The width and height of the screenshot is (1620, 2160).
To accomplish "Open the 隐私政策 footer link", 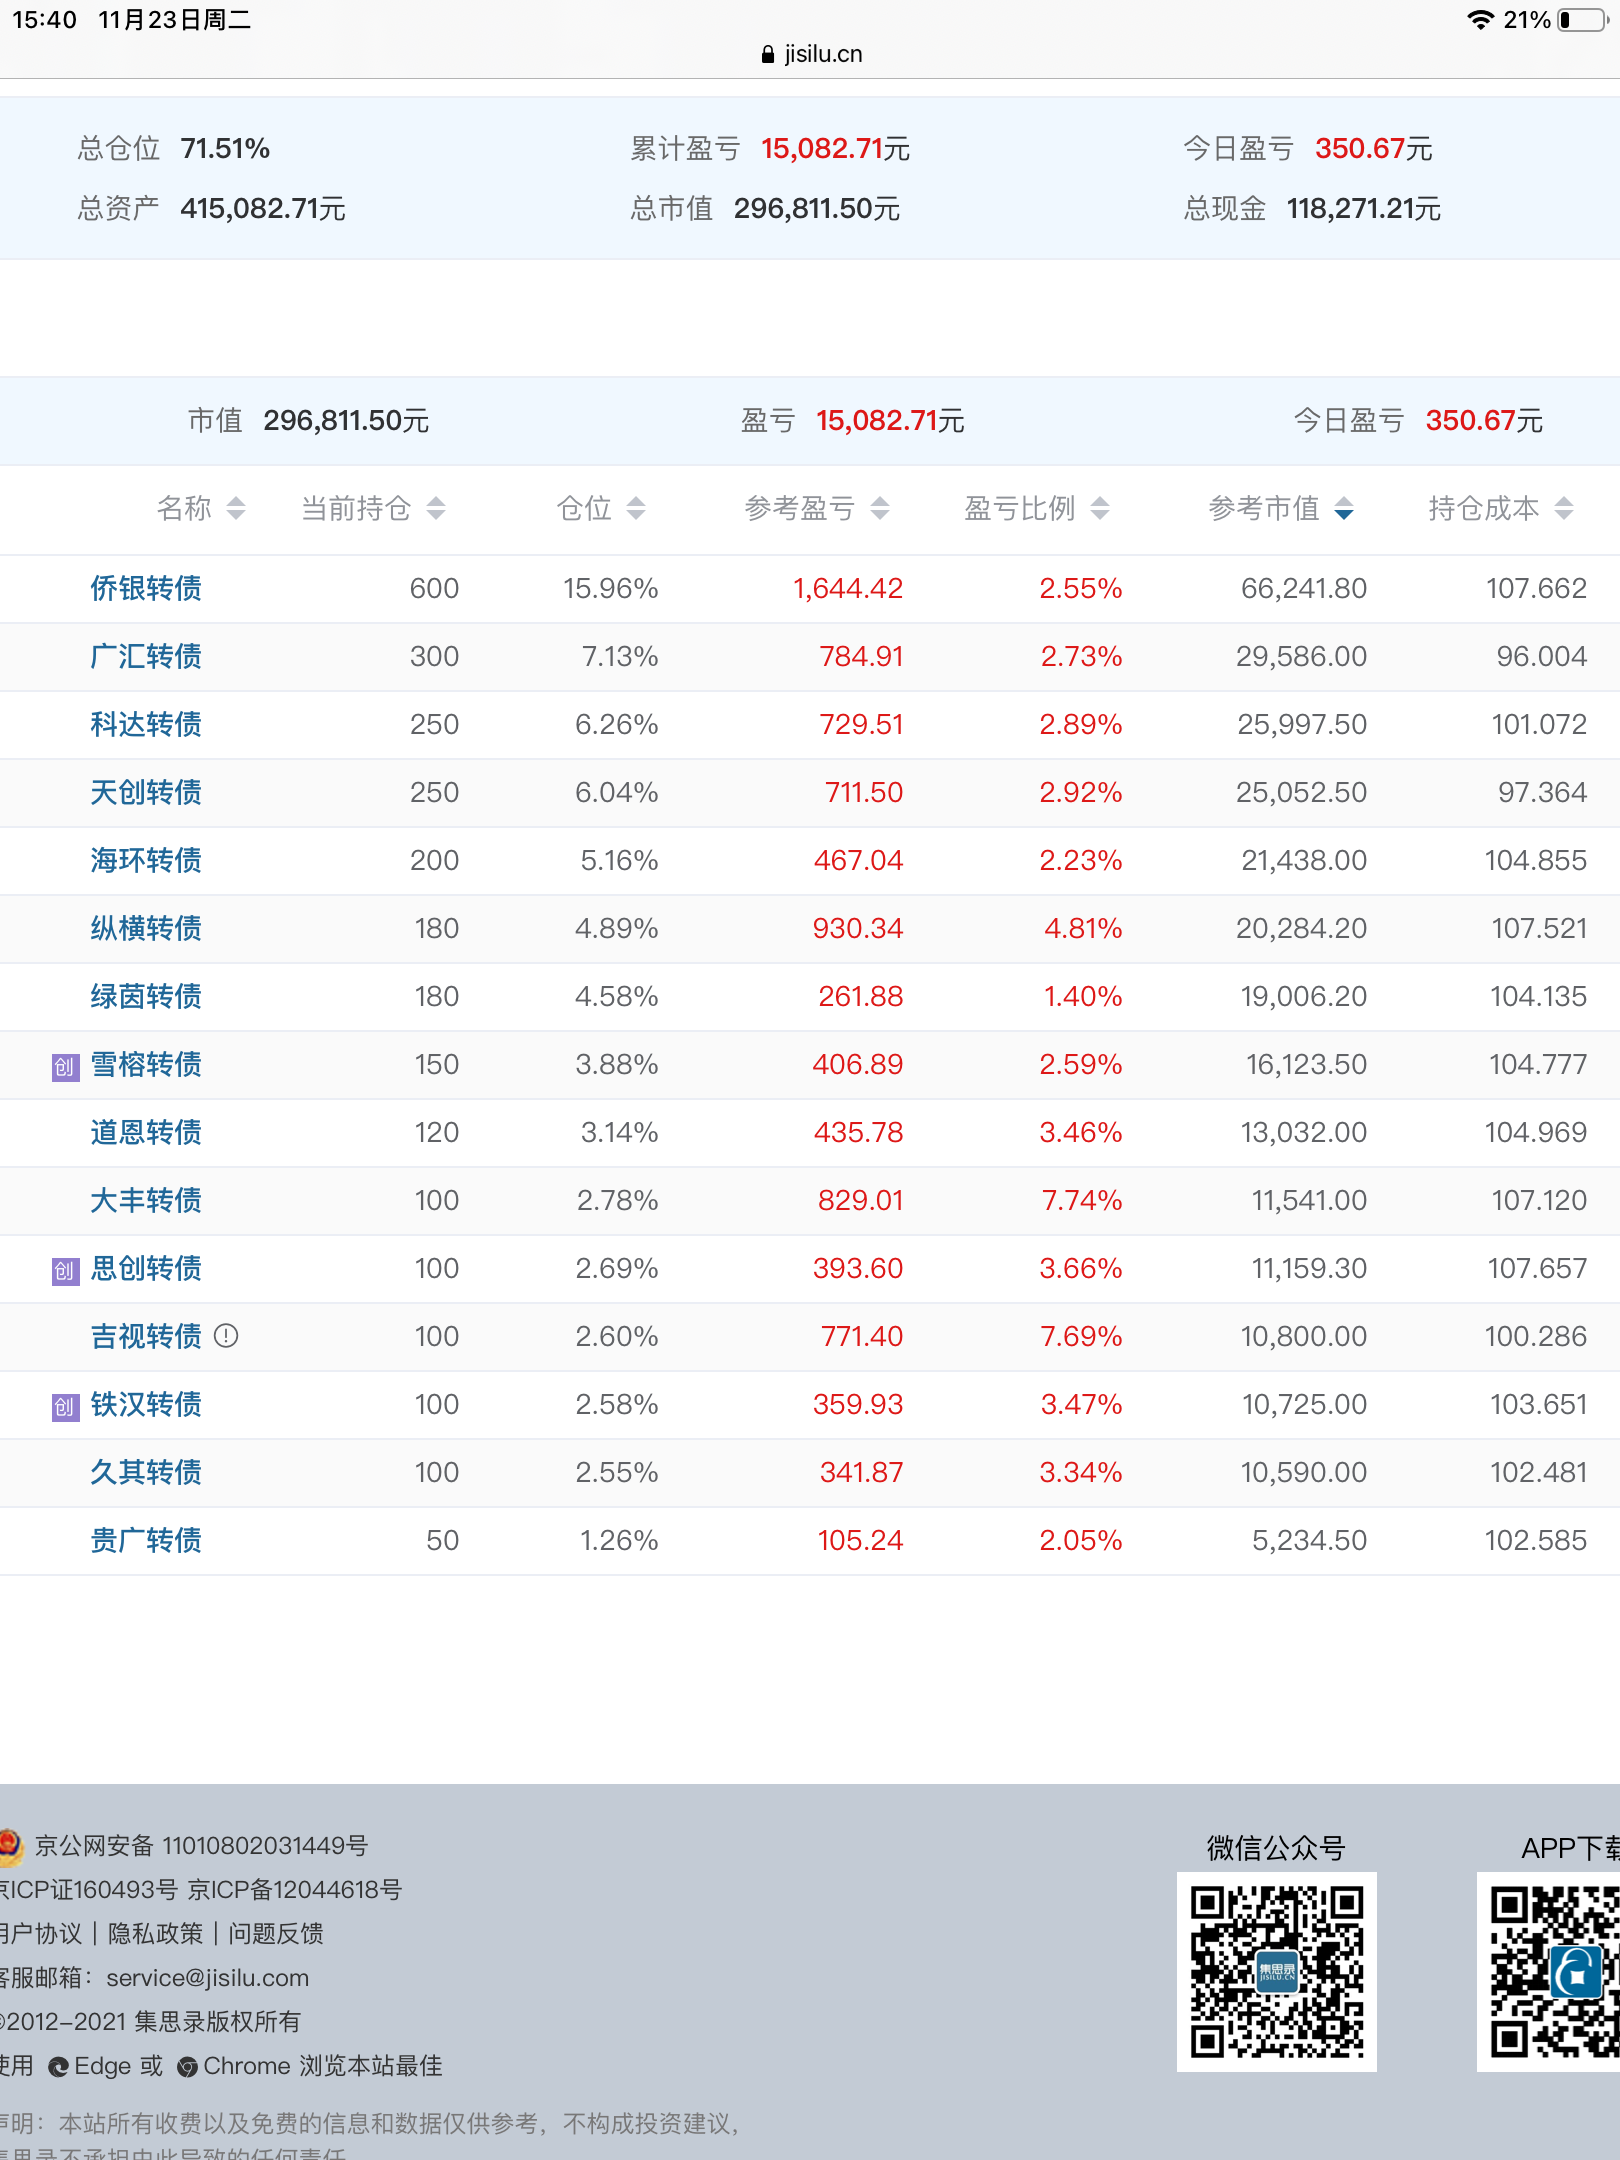I will (155, 1934).
